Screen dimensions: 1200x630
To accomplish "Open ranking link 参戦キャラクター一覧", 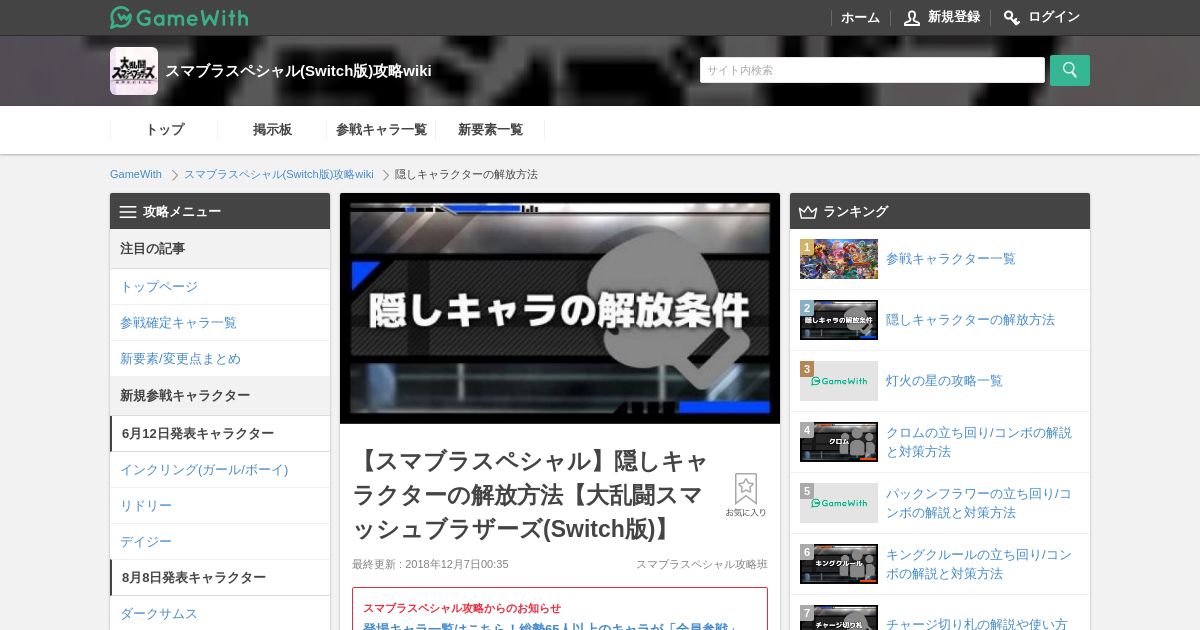I will pos(950,259).
